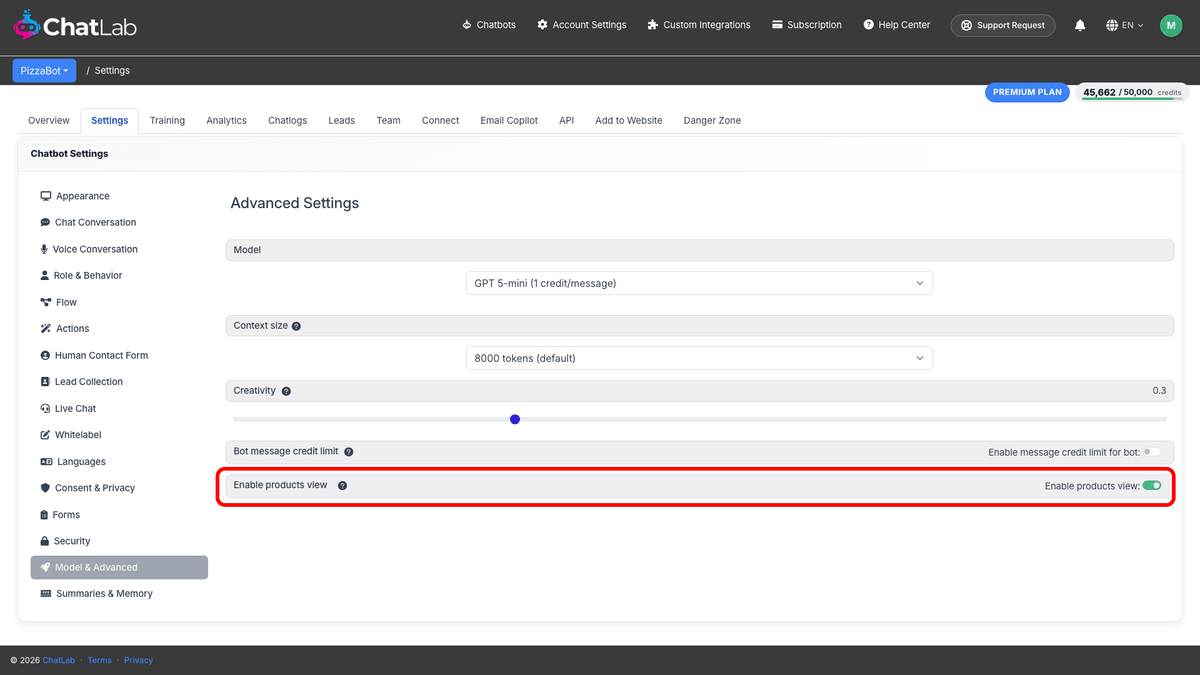Open Help Center in top navigation

click(897, 25)
